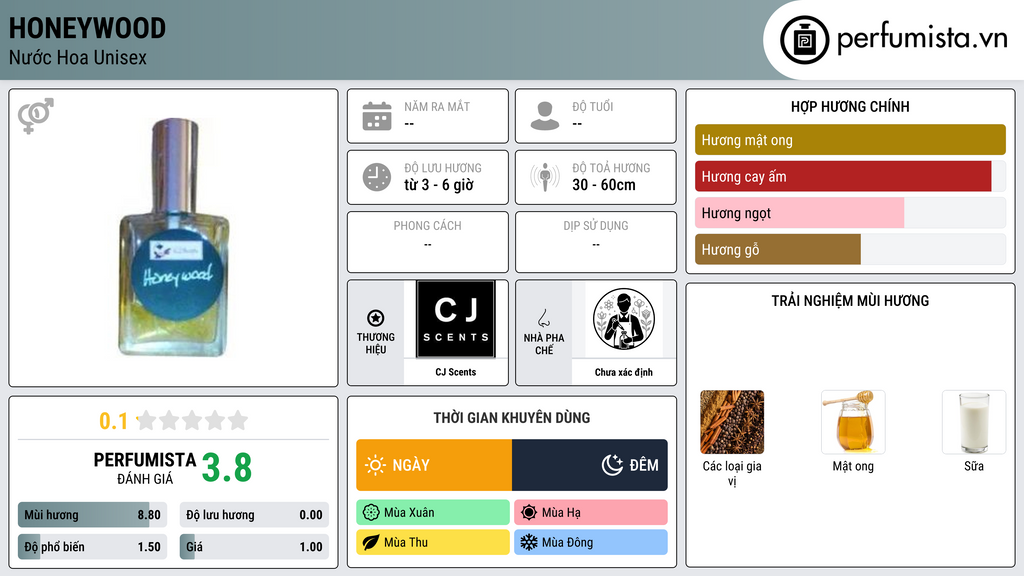1024x576 pixels.
Task: Open the CJ Scents brand name link
Action: (x=456, y=372)
